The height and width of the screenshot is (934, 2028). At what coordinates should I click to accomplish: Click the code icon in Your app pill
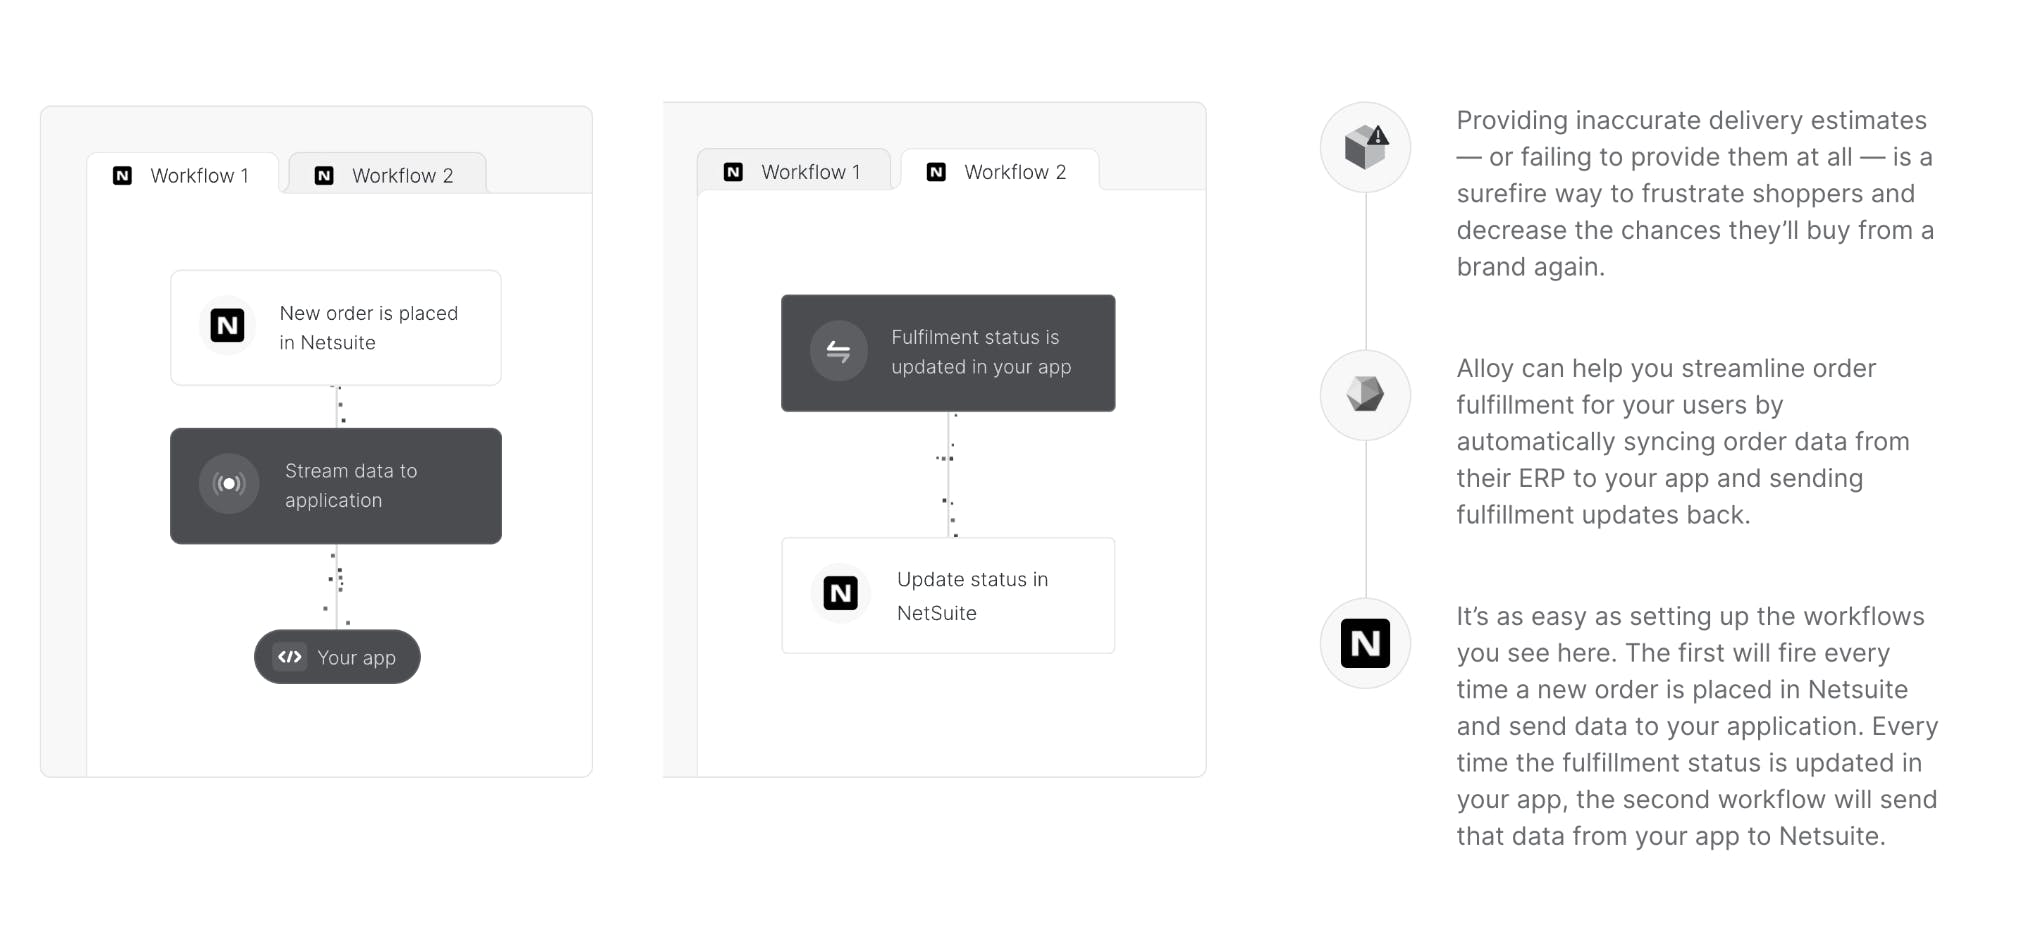point(290,657)
